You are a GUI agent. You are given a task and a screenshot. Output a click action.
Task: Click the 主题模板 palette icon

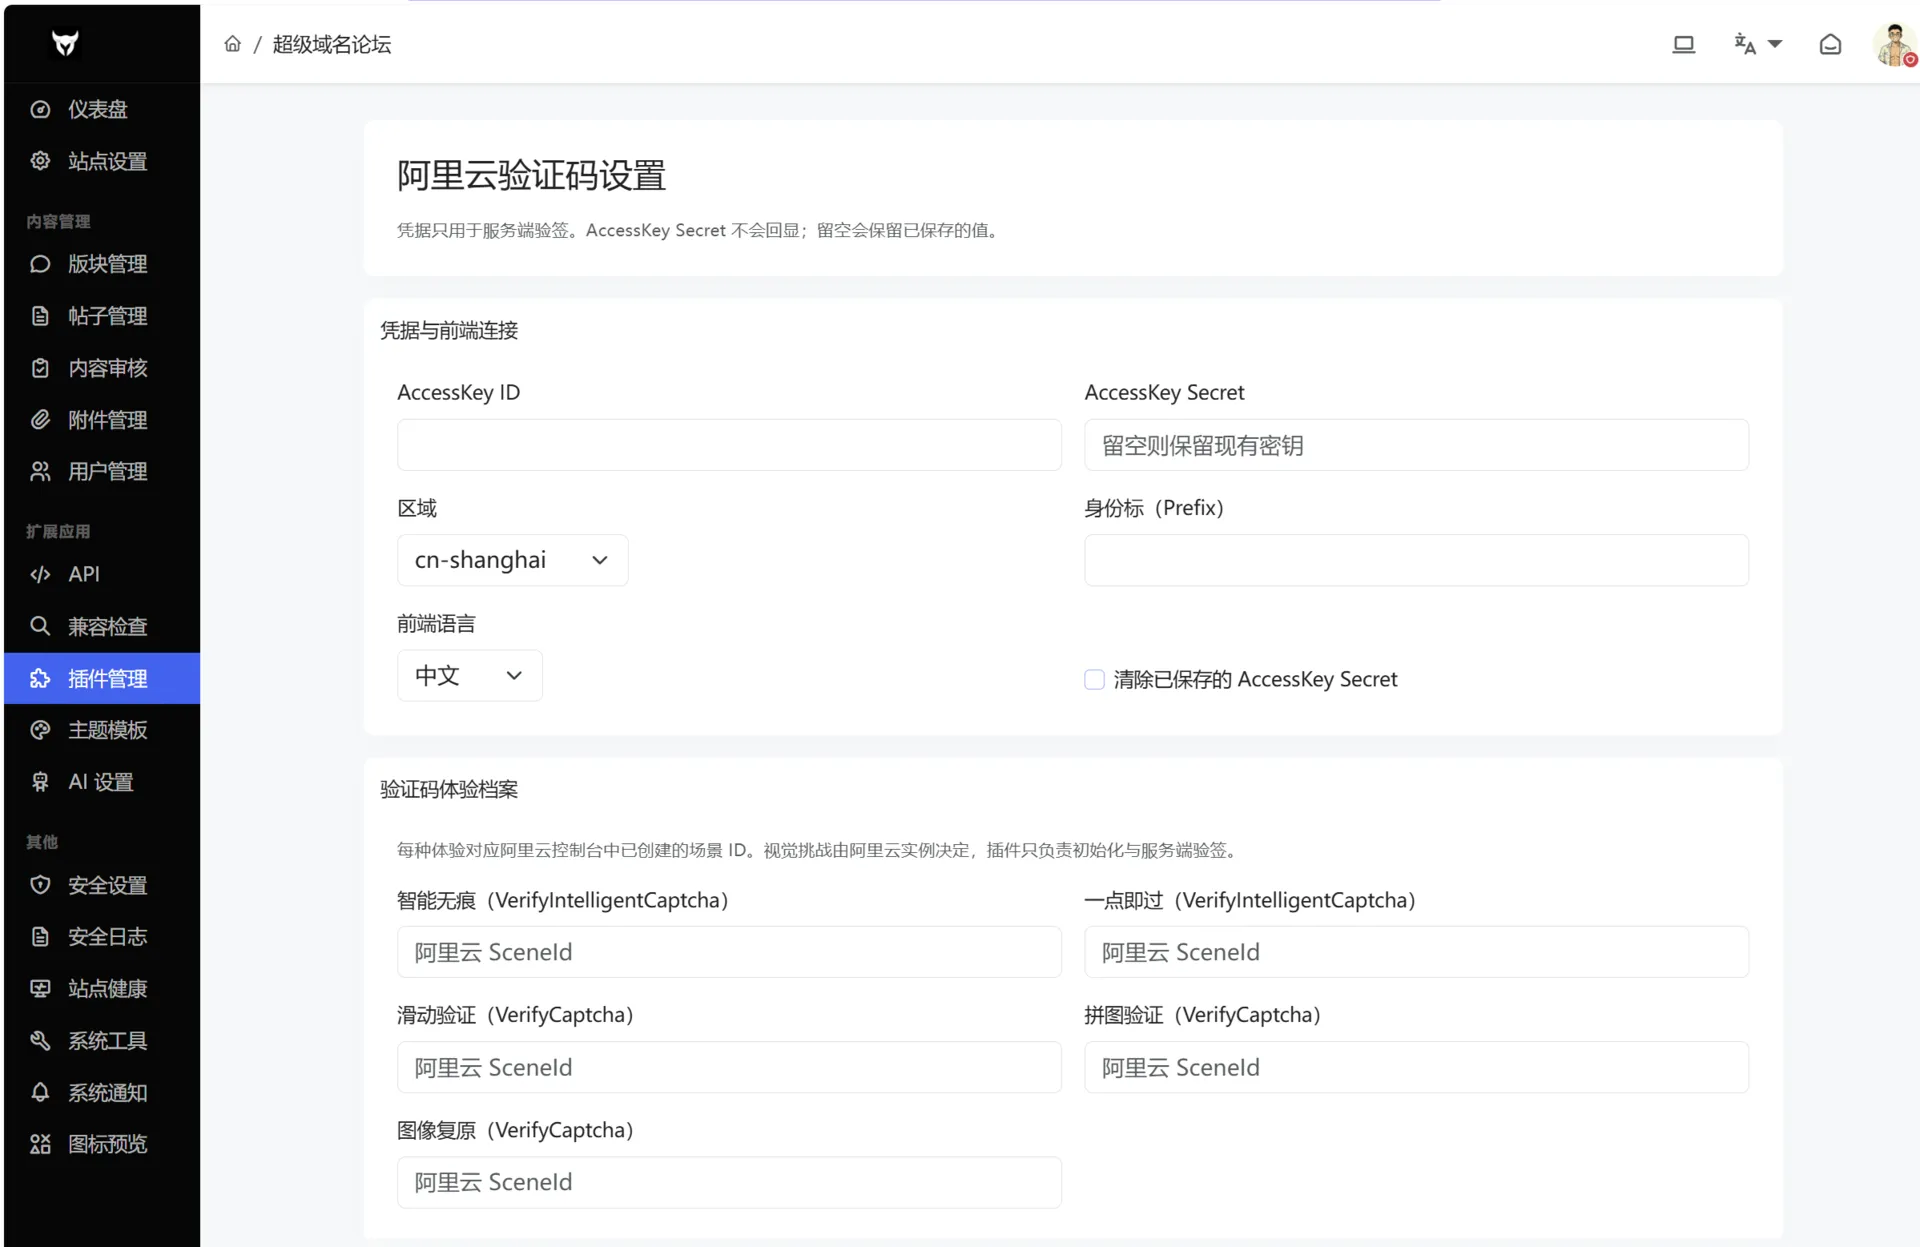coord(40,730)
